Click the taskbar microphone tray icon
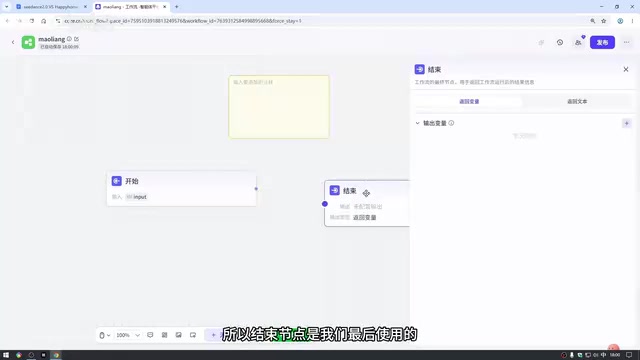Screen dimensions: 640x360 coord(571,355)
